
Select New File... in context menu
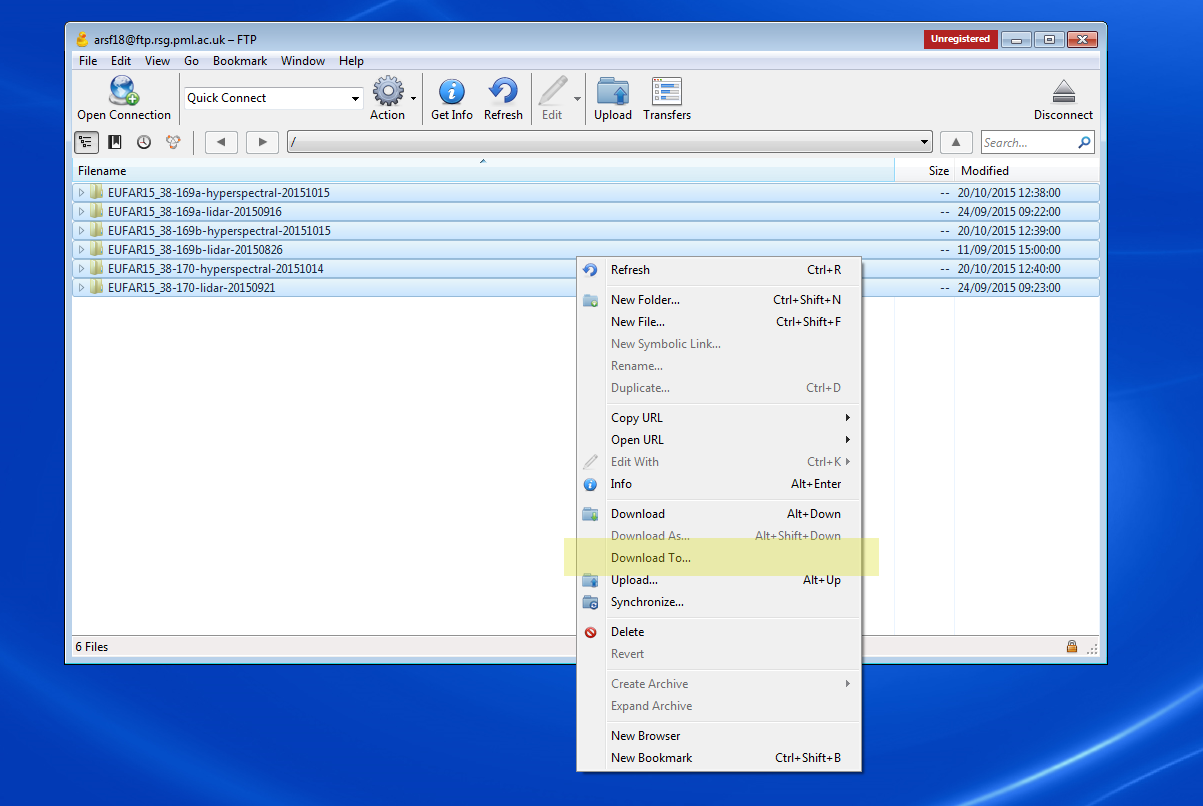719,322
